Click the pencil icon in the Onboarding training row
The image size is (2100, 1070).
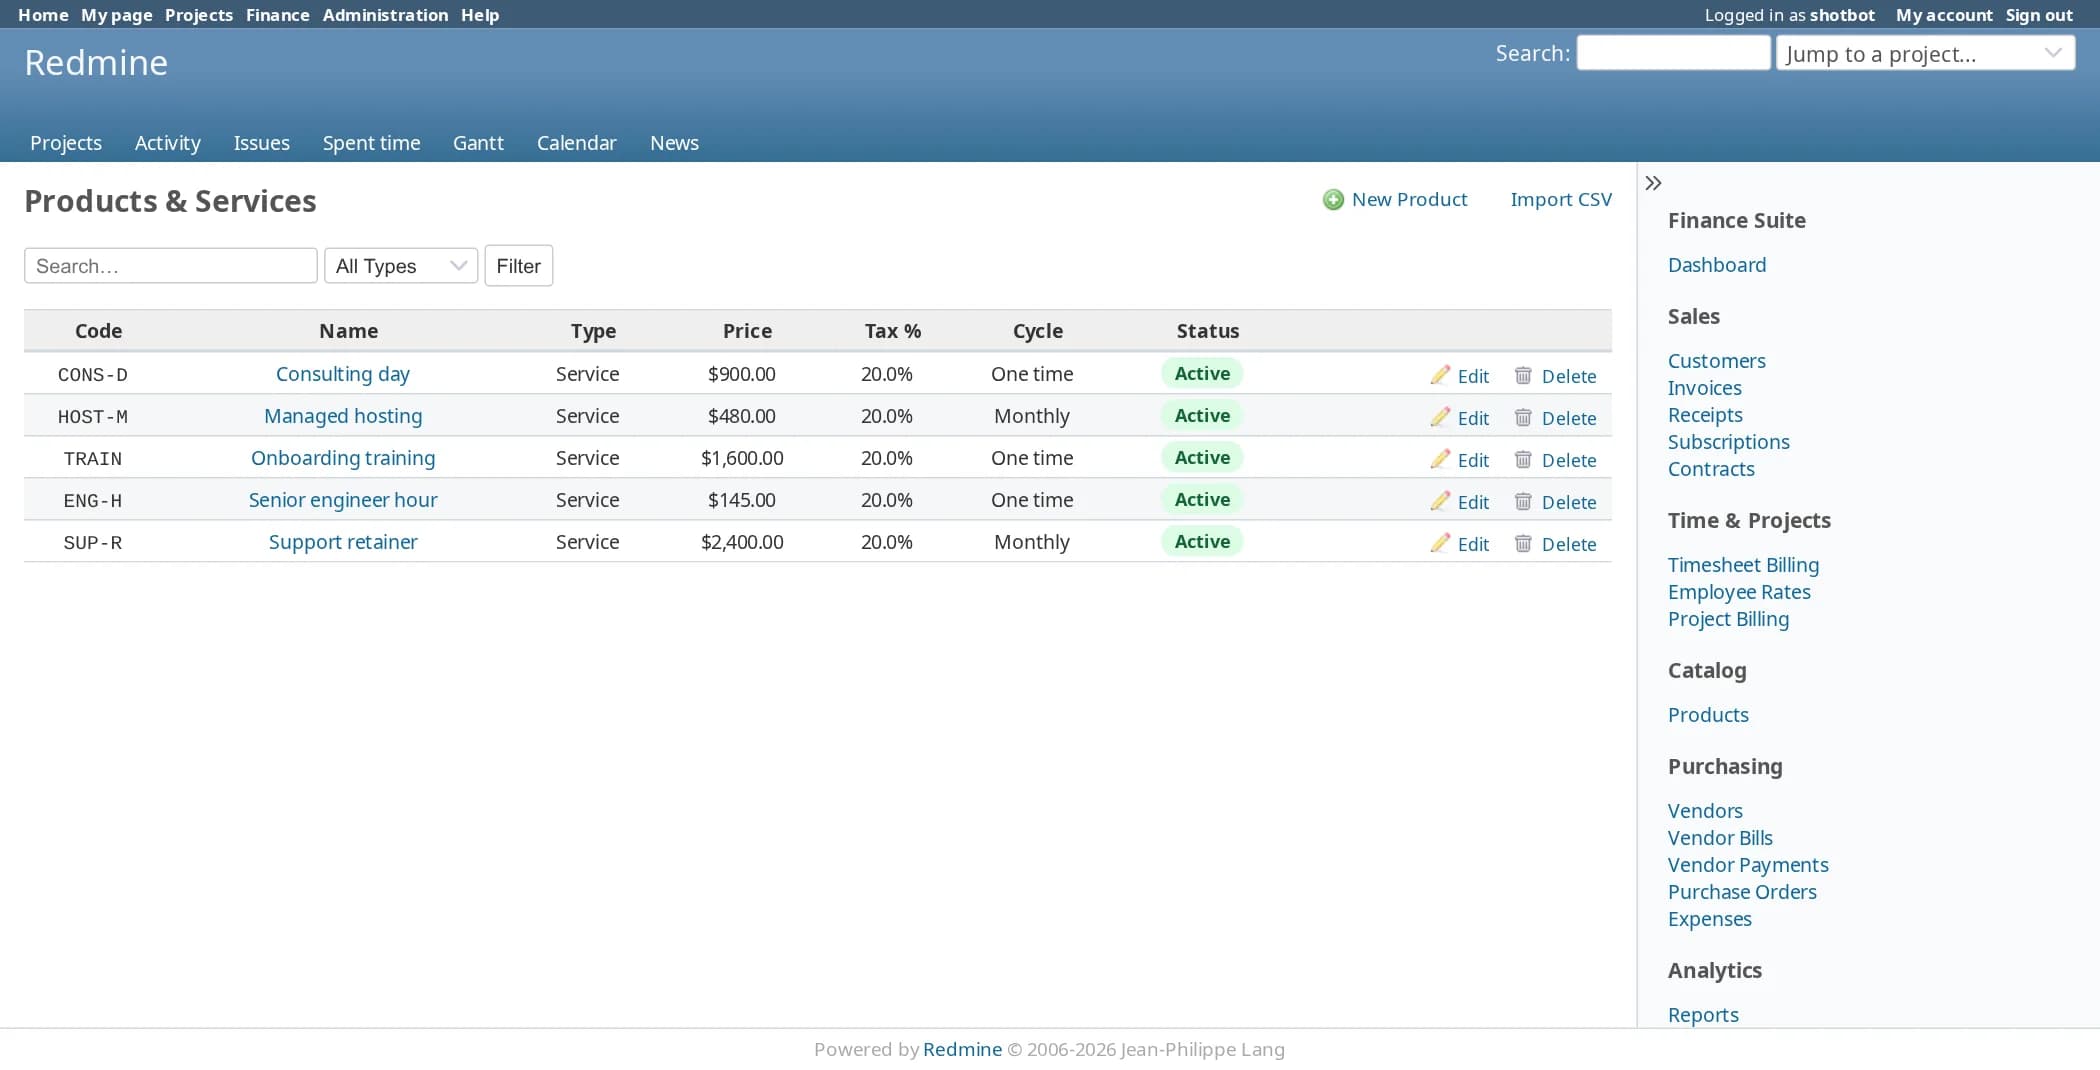1440,459
